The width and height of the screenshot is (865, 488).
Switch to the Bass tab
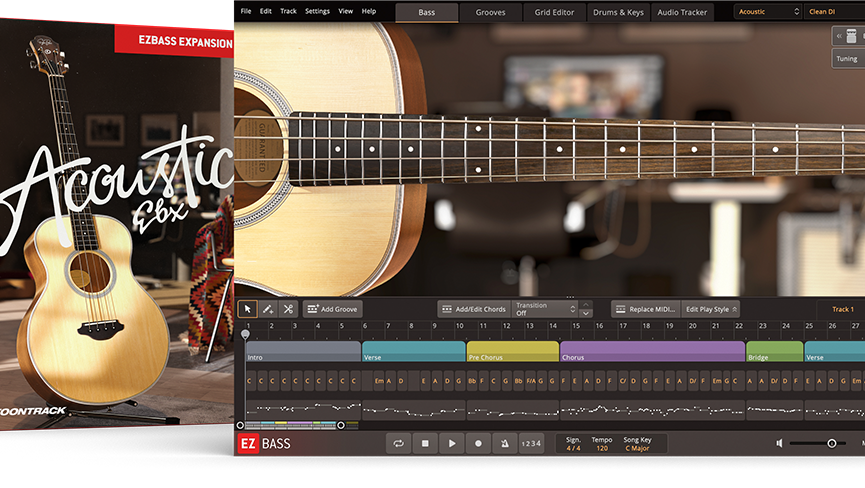coord(426,12)
